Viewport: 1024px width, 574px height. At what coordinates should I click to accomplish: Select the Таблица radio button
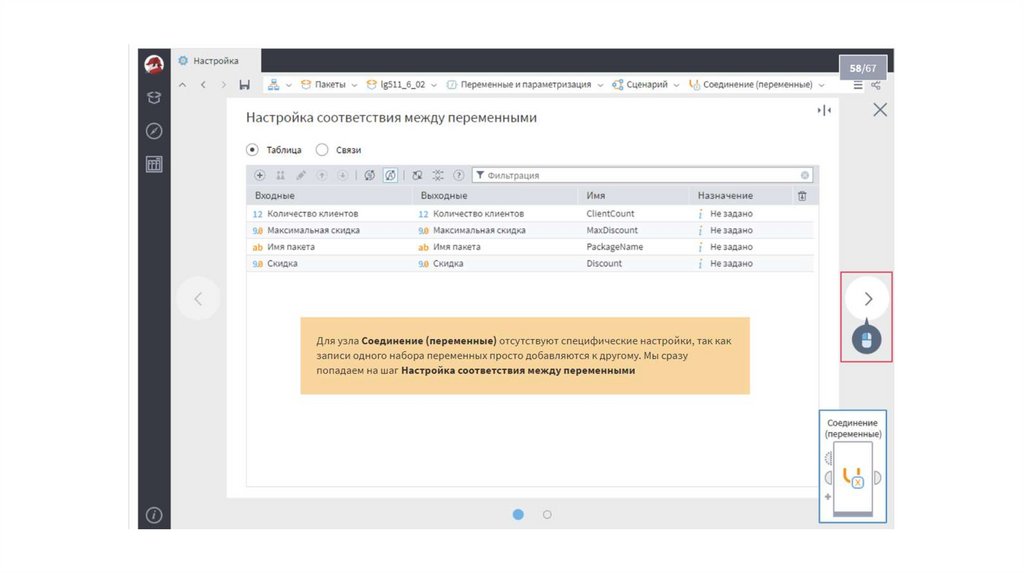click(252, 150)
